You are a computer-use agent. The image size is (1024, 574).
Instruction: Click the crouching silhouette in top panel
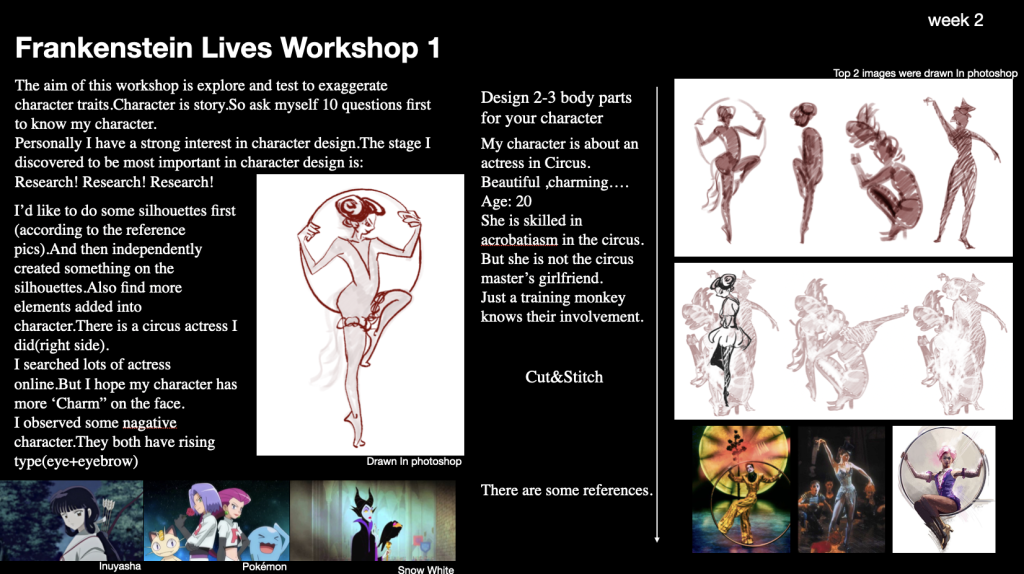(x=883, y=171)
